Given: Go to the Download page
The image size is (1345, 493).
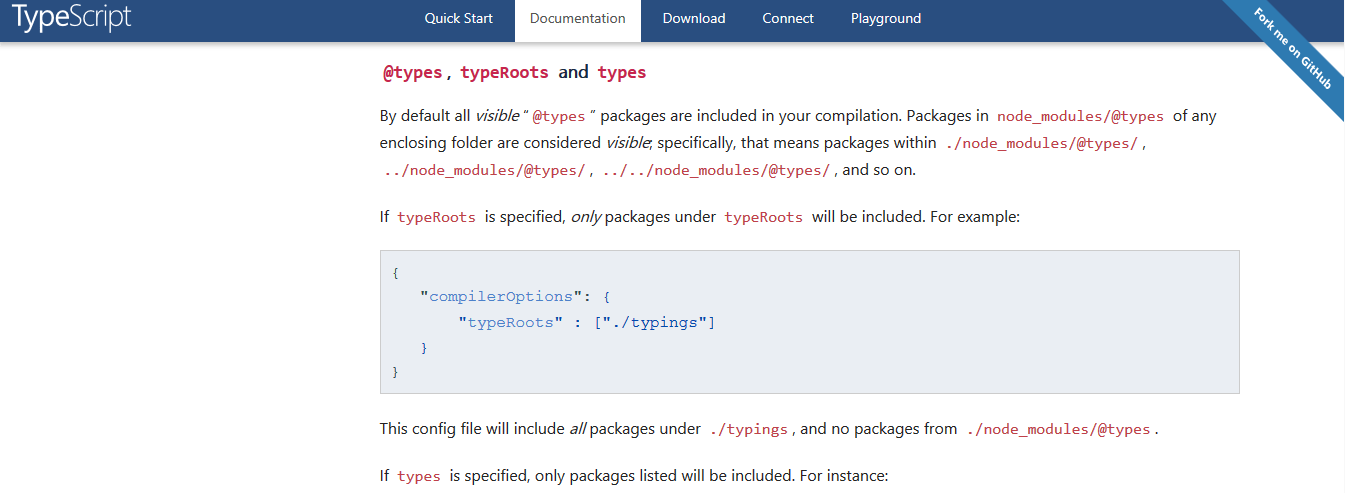Looking at the screenshot, I should (693, 18).
